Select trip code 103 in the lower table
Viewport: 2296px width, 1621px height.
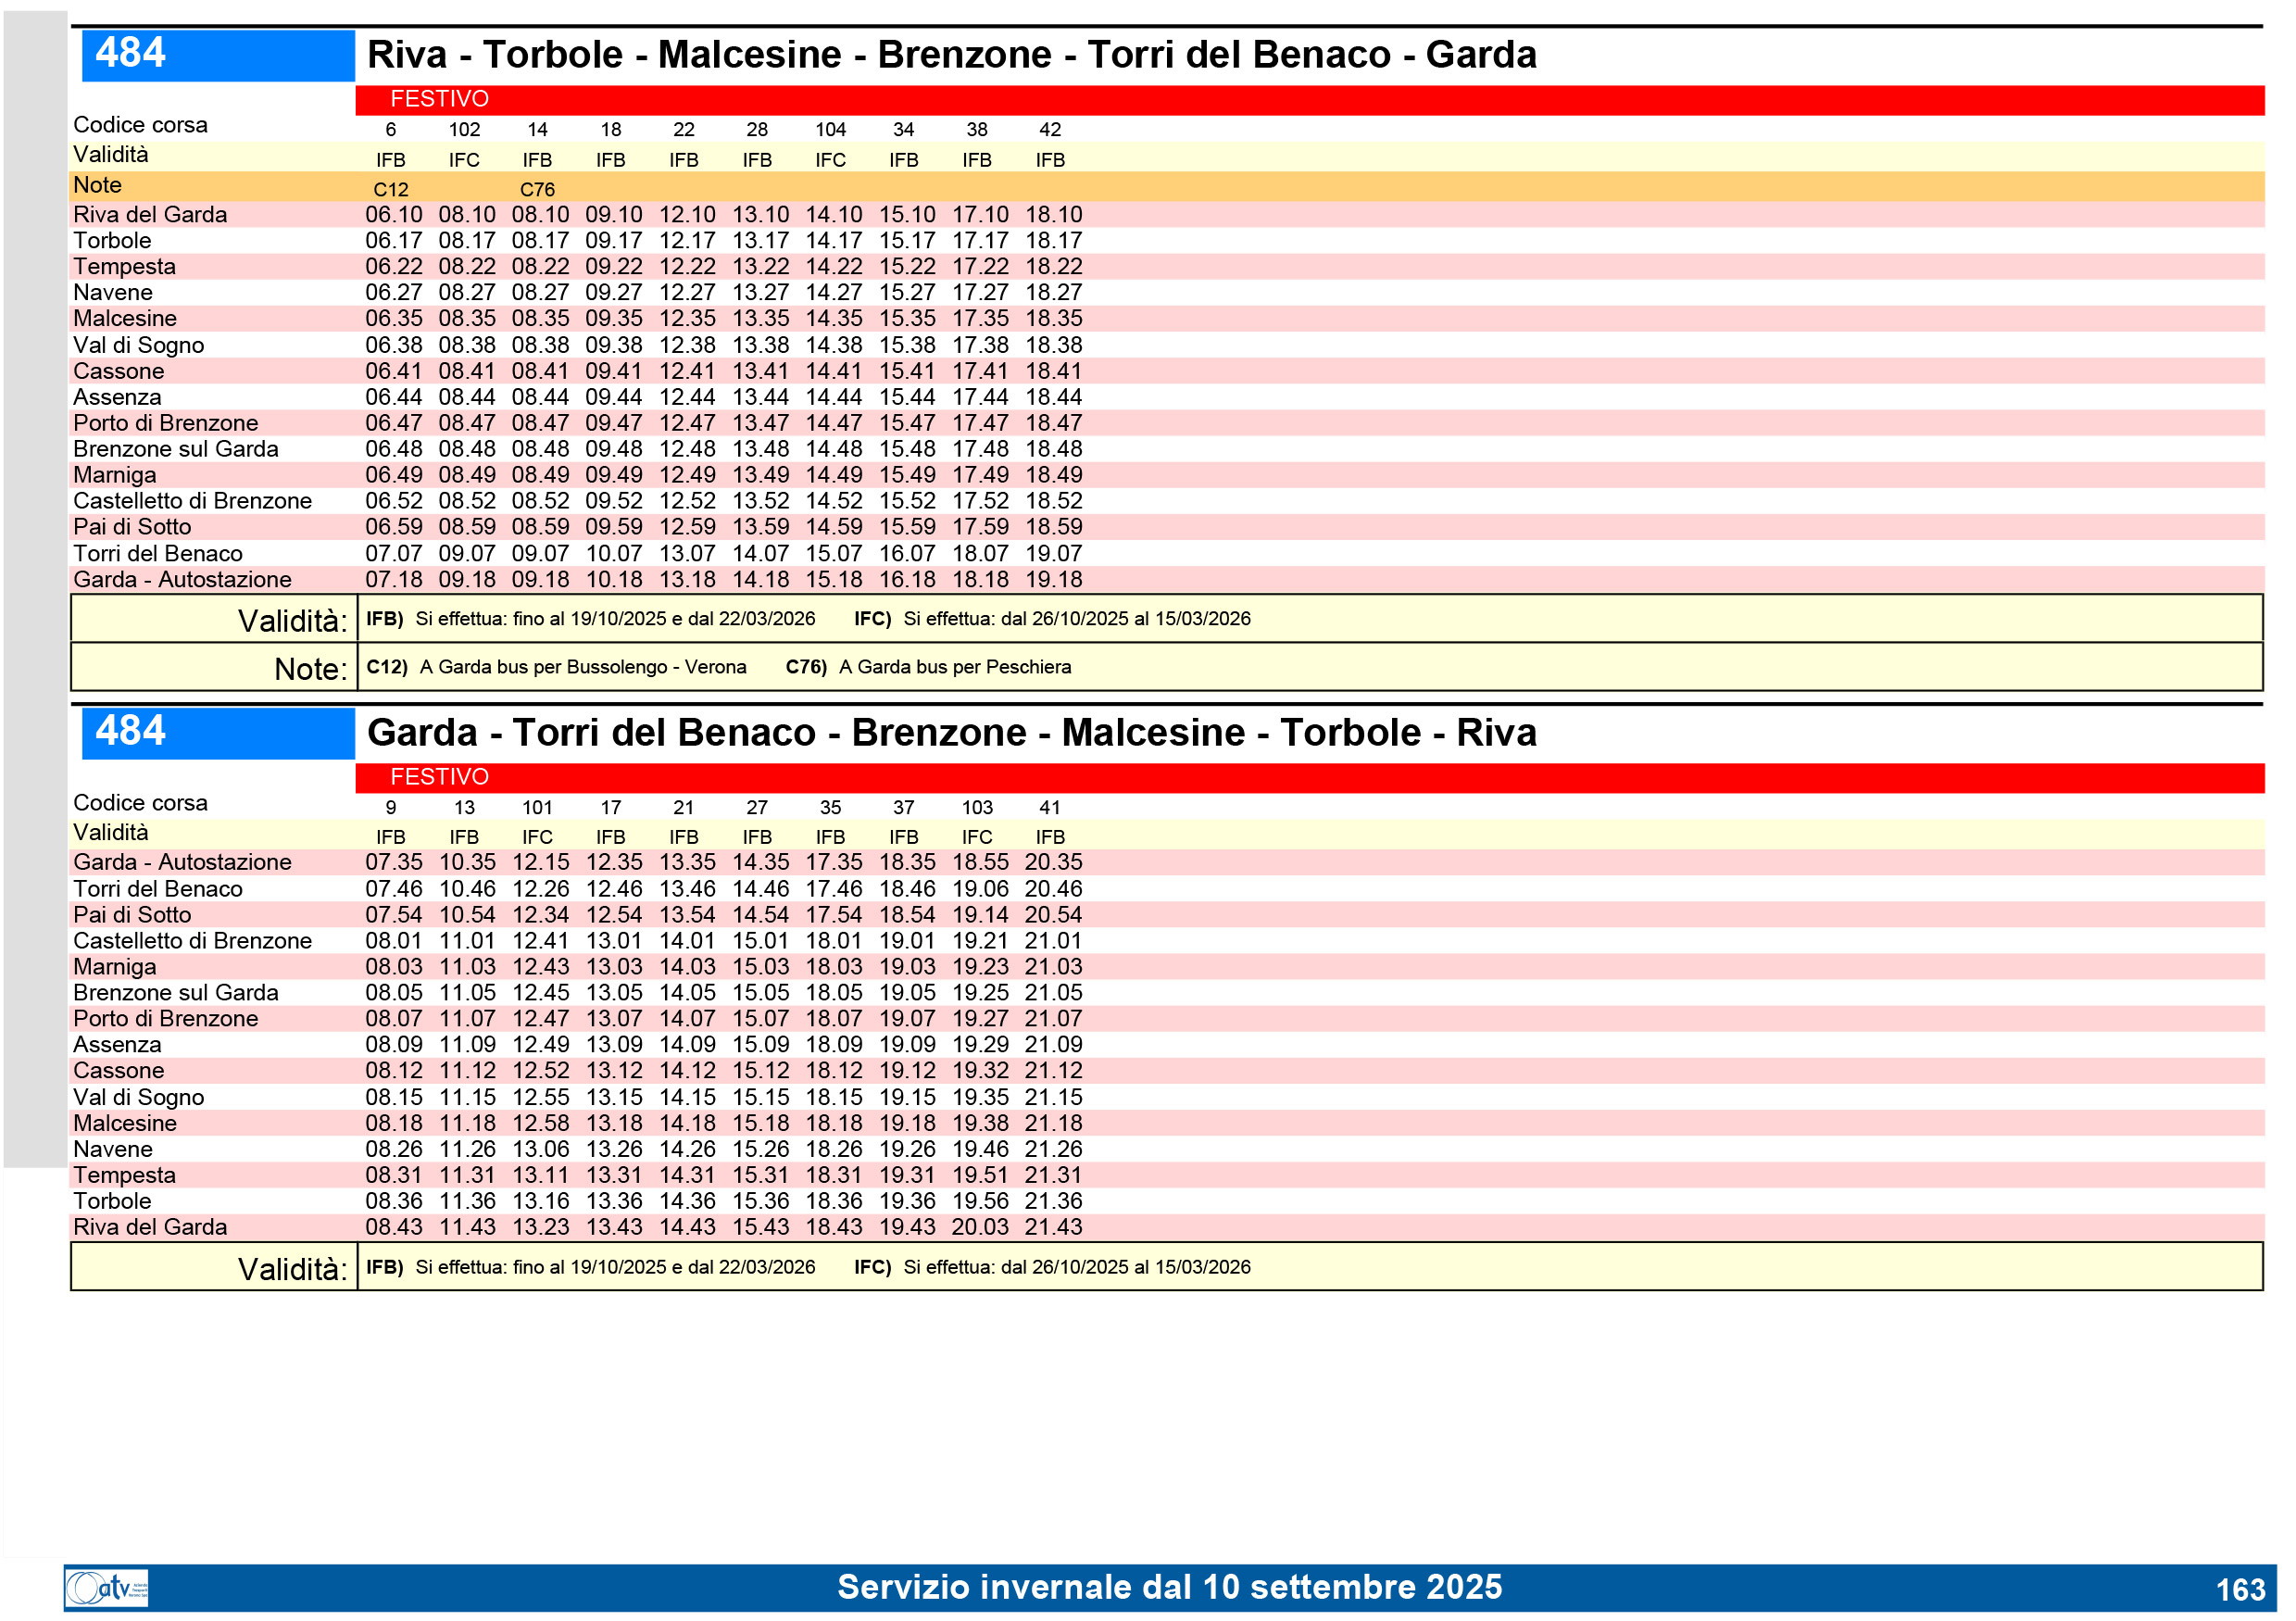[x=976, y=807]
